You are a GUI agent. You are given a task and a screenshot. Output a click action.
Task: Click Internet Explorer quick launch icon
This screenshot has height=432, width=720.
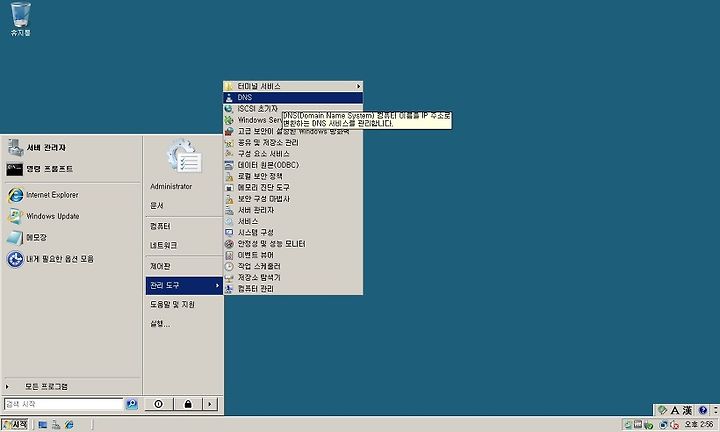(69, 425)
